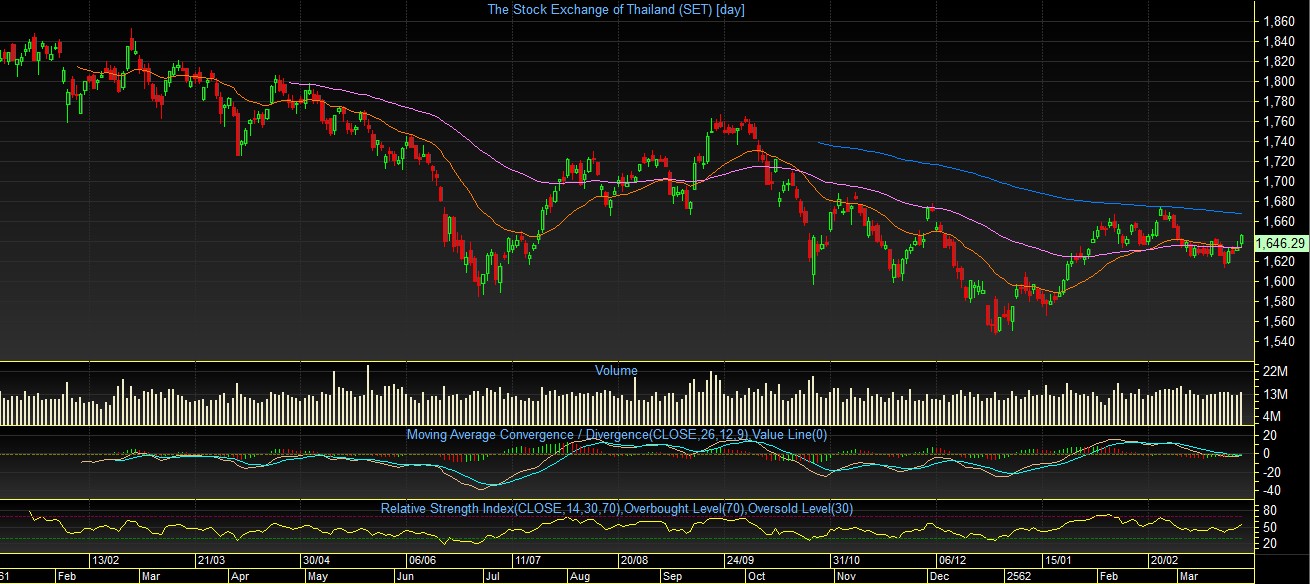1310x584 pixels.
Task: Click the 50 RSI axis label
Action: point(1271,526)
